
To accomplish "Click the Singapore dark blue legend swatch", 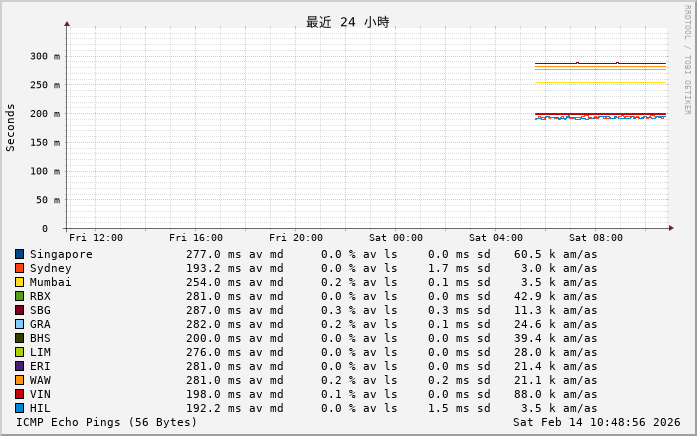I will tap(19, 254).
